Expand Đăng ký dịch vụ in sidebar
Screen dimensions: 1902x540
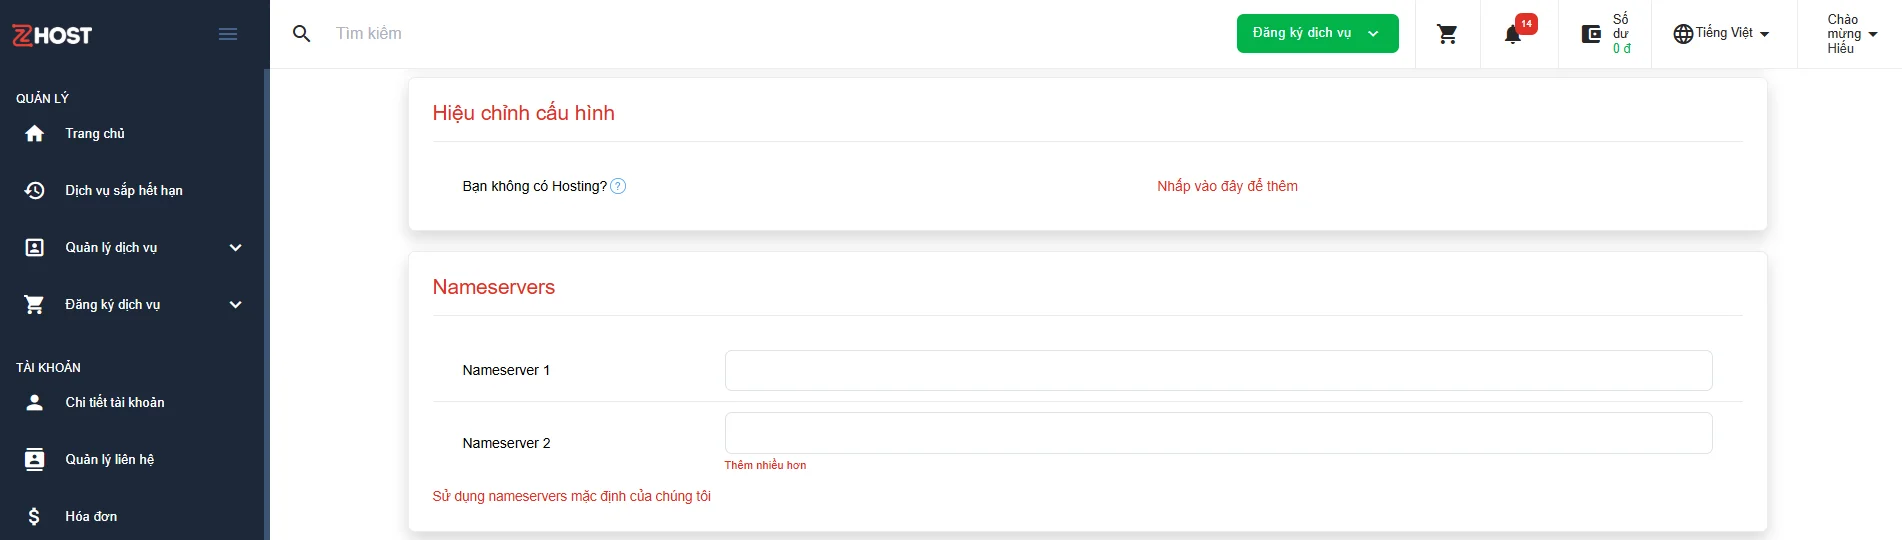(134, 304)
